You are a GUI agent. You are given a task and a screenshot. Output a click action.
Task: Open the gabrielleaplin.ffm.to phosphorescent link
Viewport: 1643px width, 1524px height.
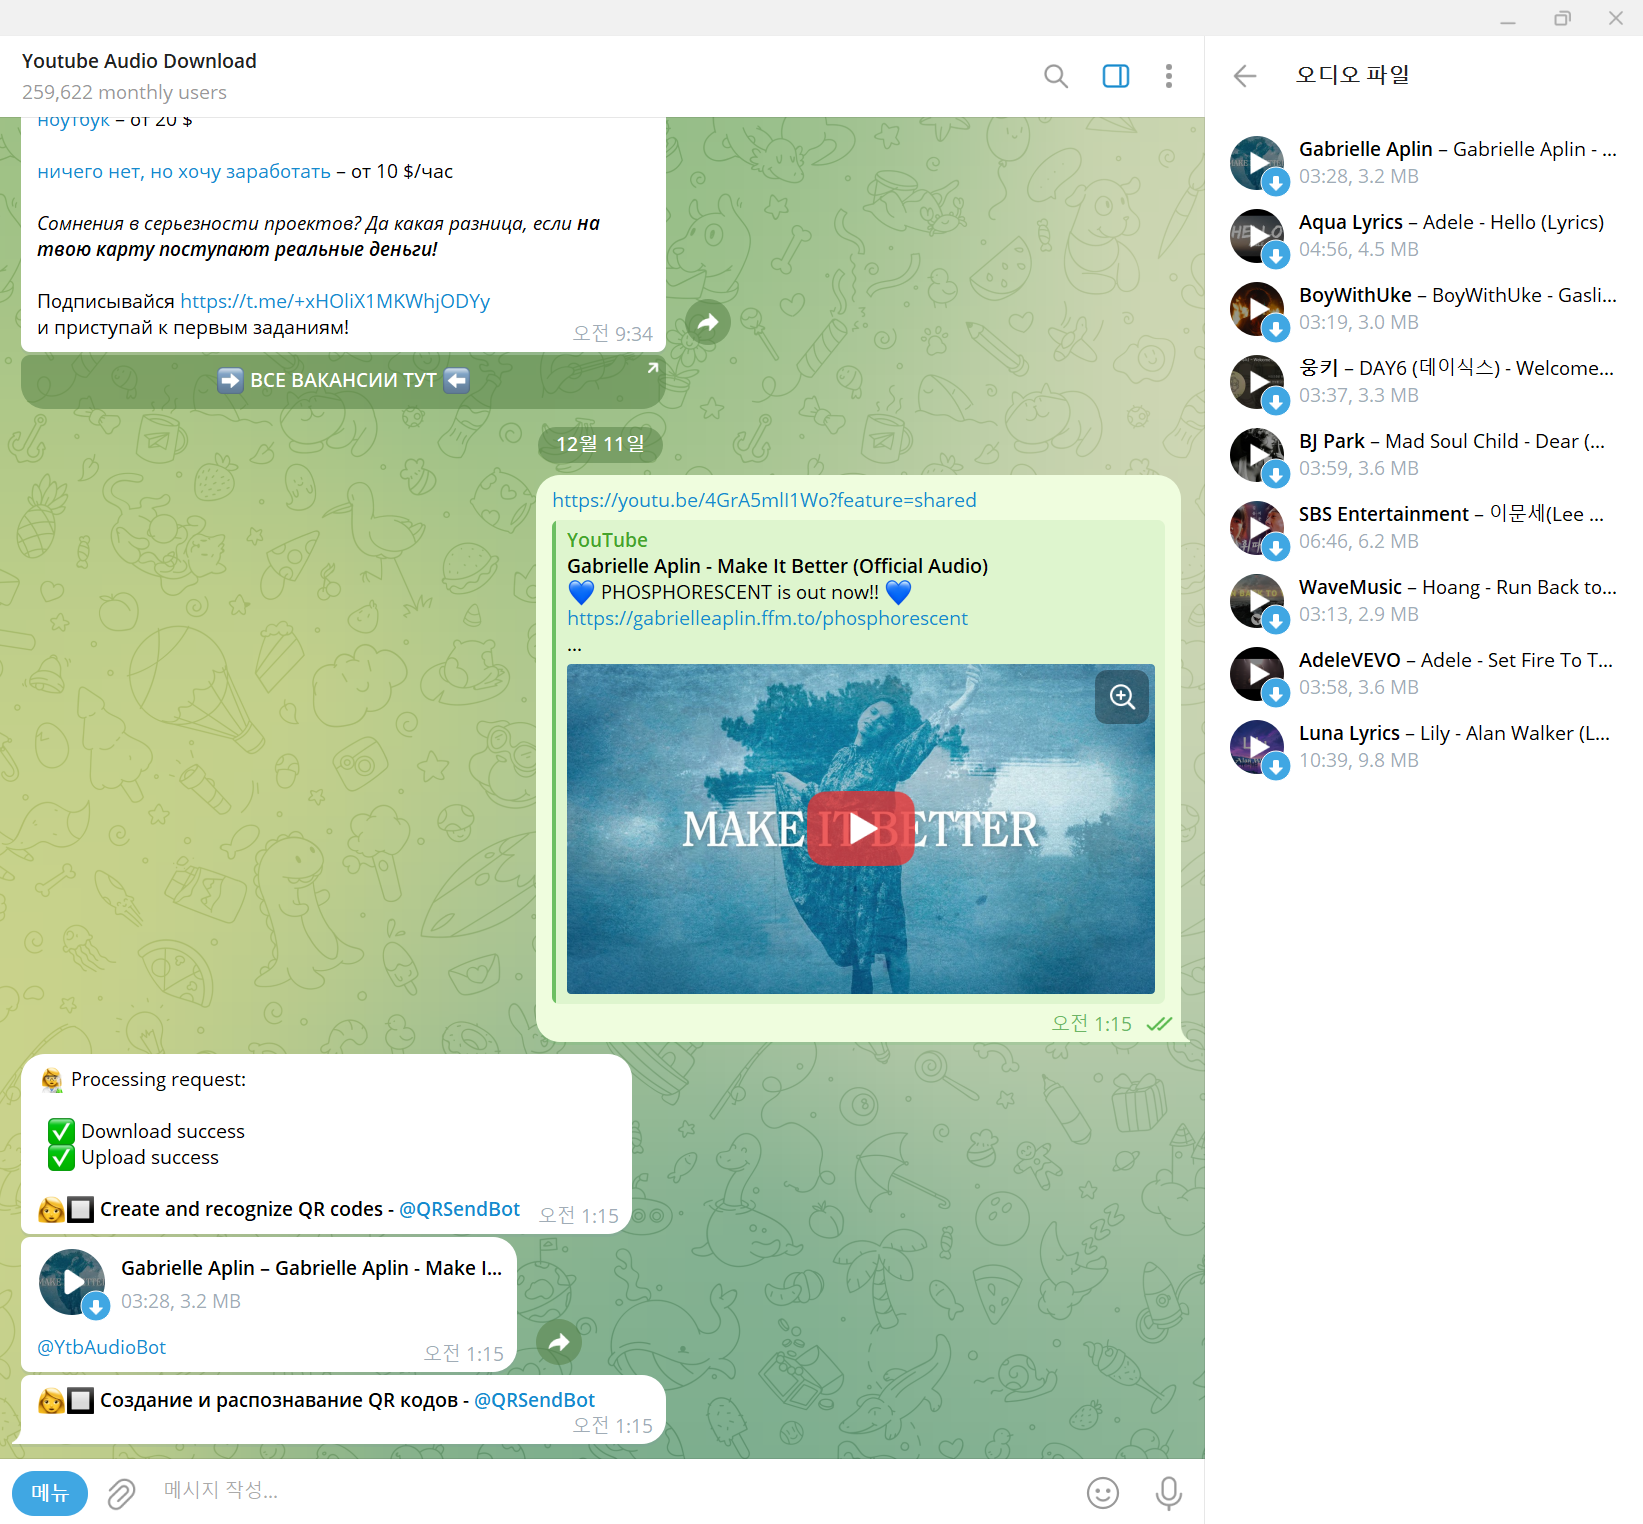coord(767,618)
